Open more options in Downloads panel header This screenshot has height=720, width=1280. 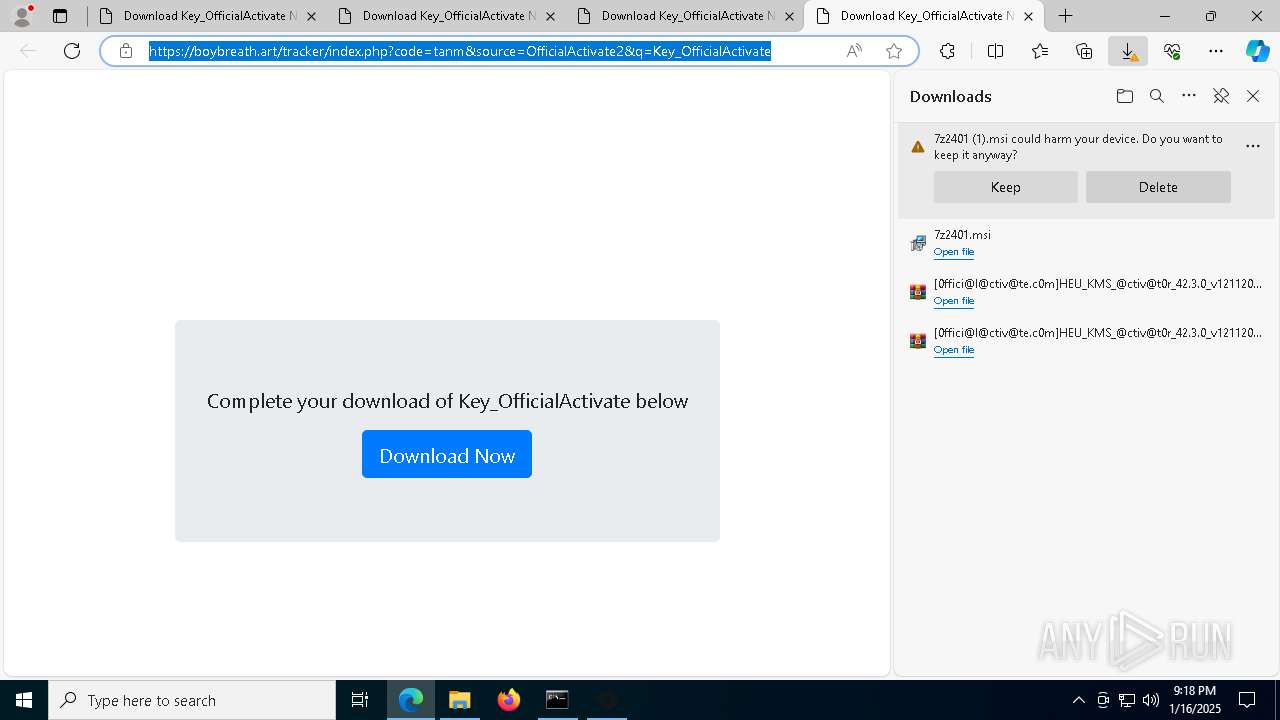click(1189, 96)
